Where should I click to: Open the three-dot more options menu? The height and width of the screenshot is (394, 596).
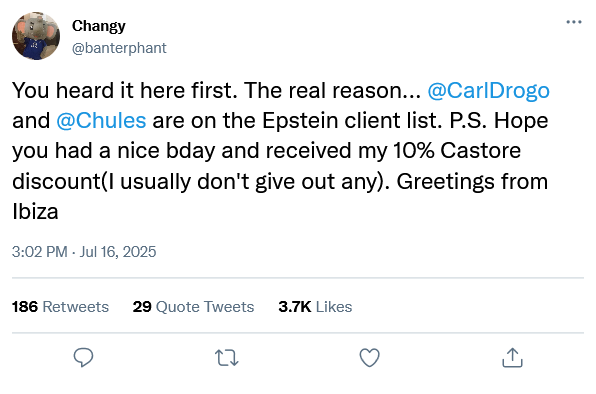click(x=574, y=22)
